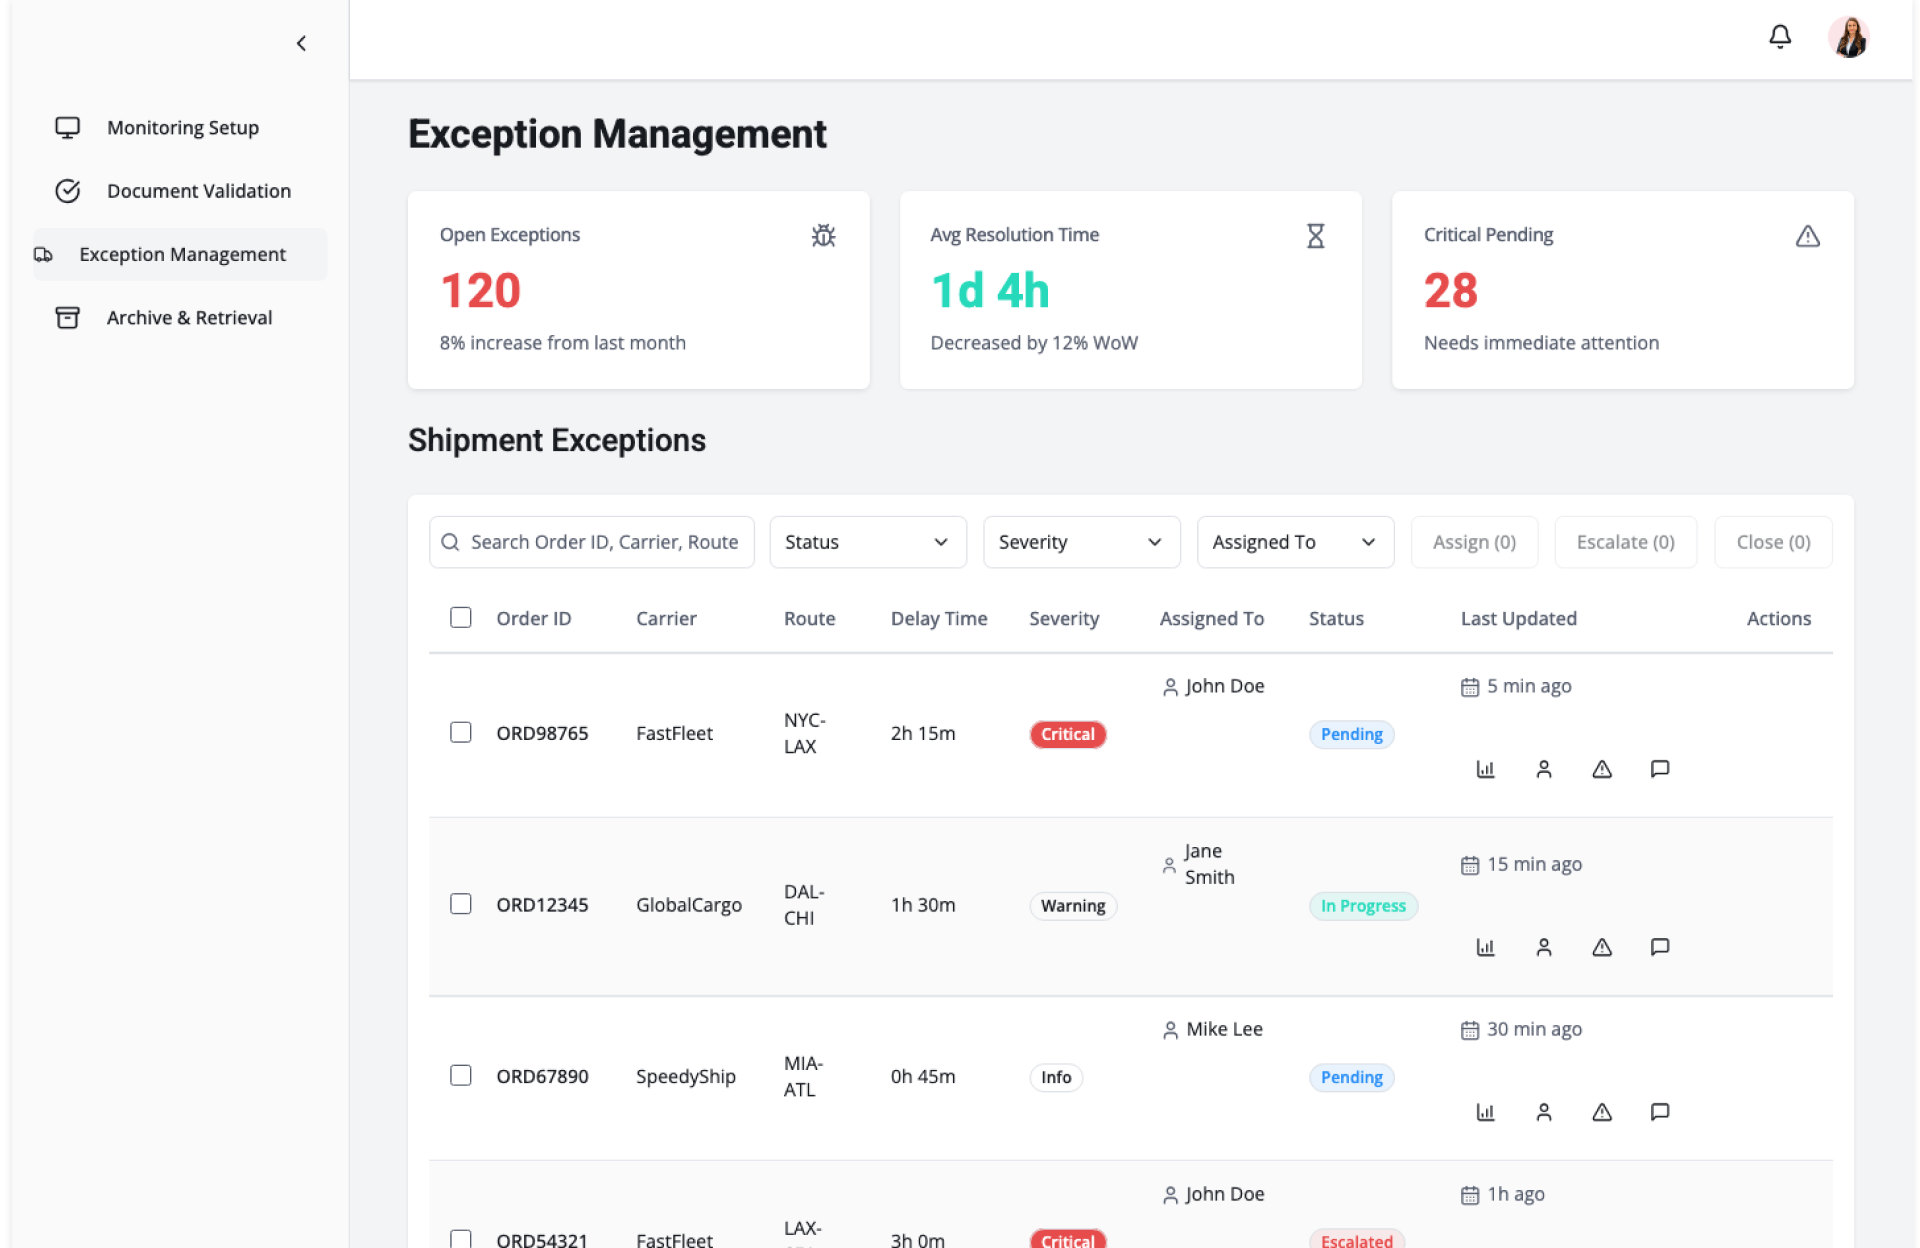The image size is (1920, 1248).
Task: Expand the Status filter dropdown
Action: coord(867,542)
